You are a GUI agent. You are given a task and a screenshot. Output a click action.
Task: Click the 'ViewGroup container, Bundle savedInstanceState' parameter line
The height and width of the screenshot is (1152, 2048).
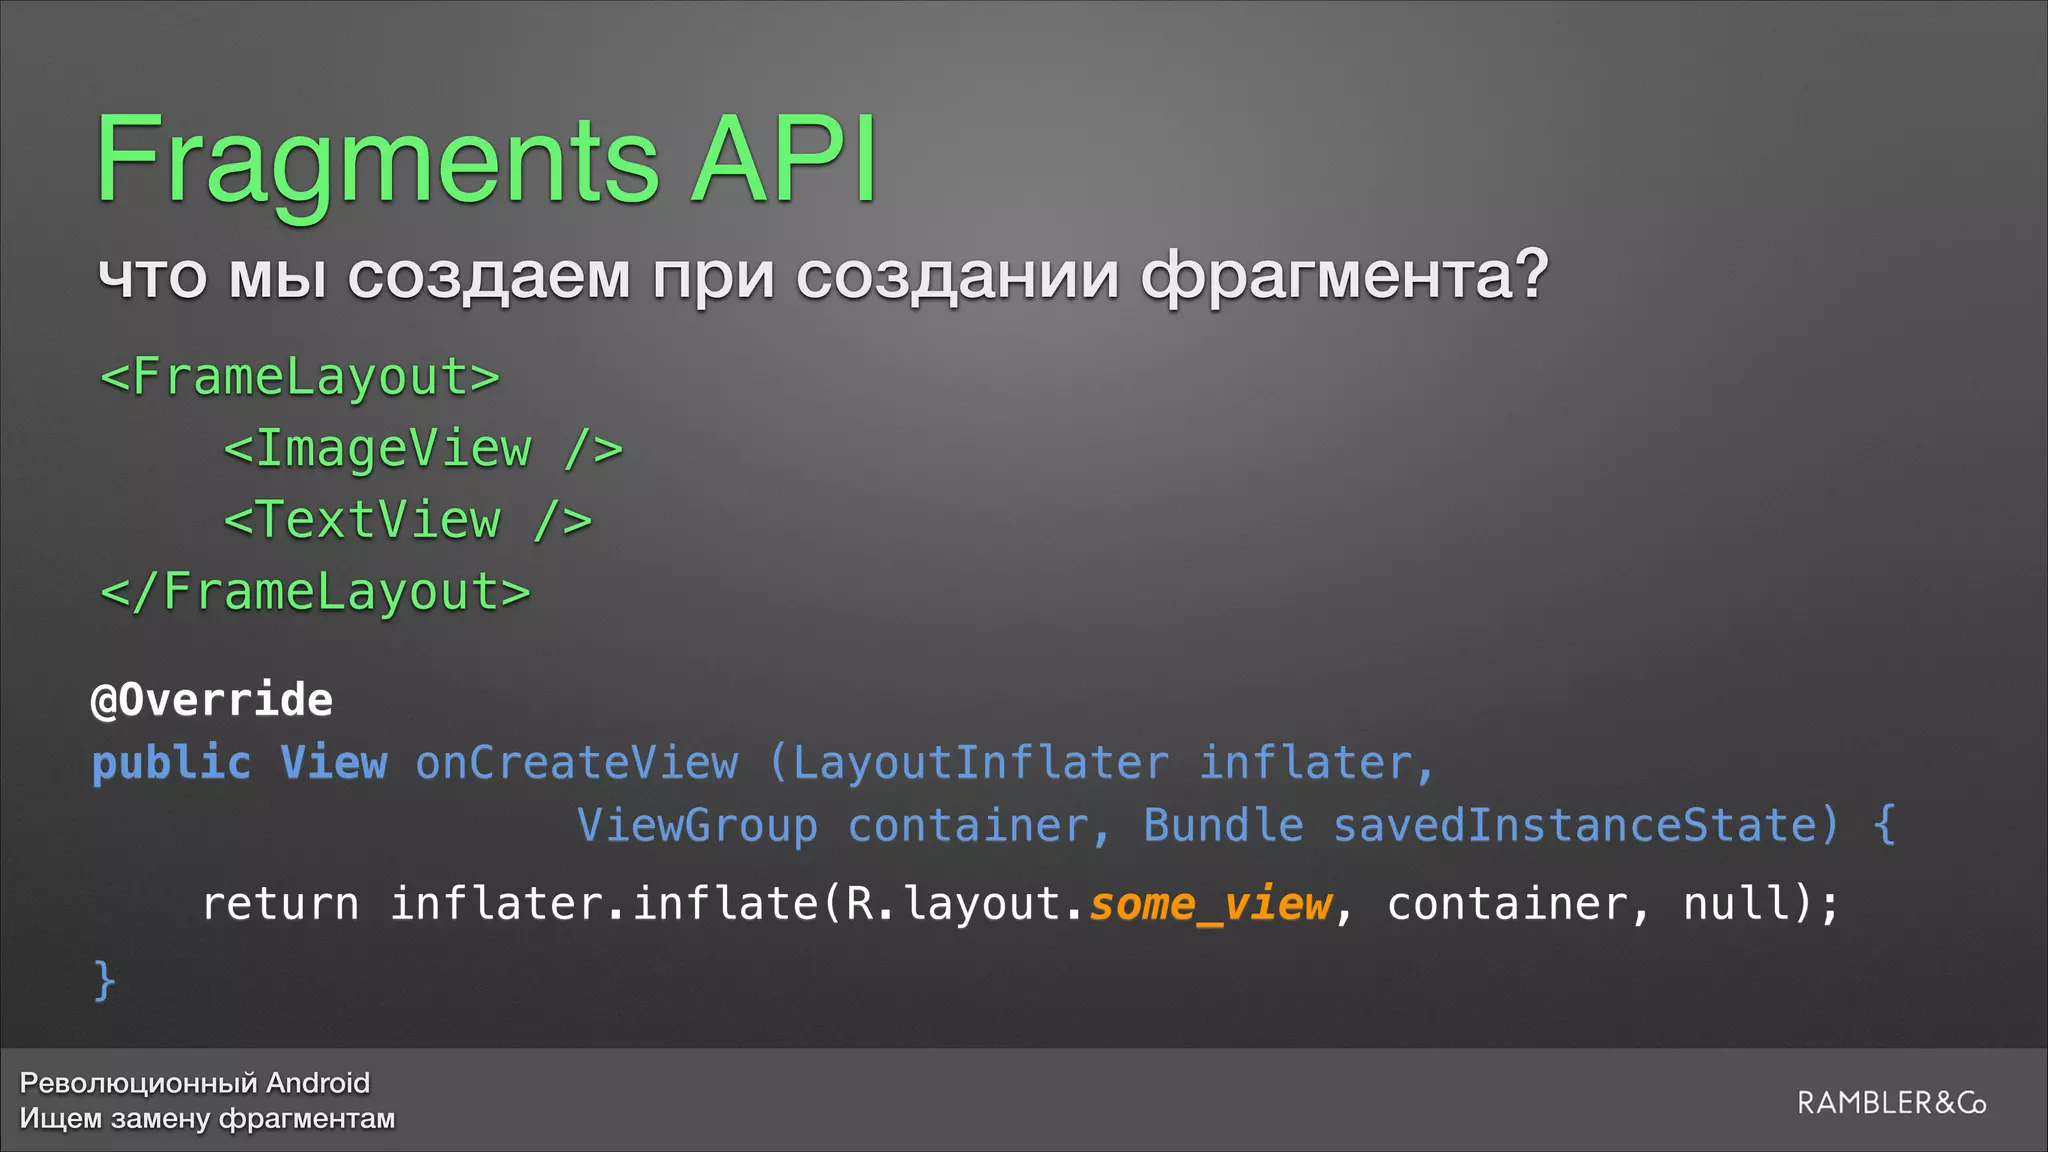[x=1236, y=826]
